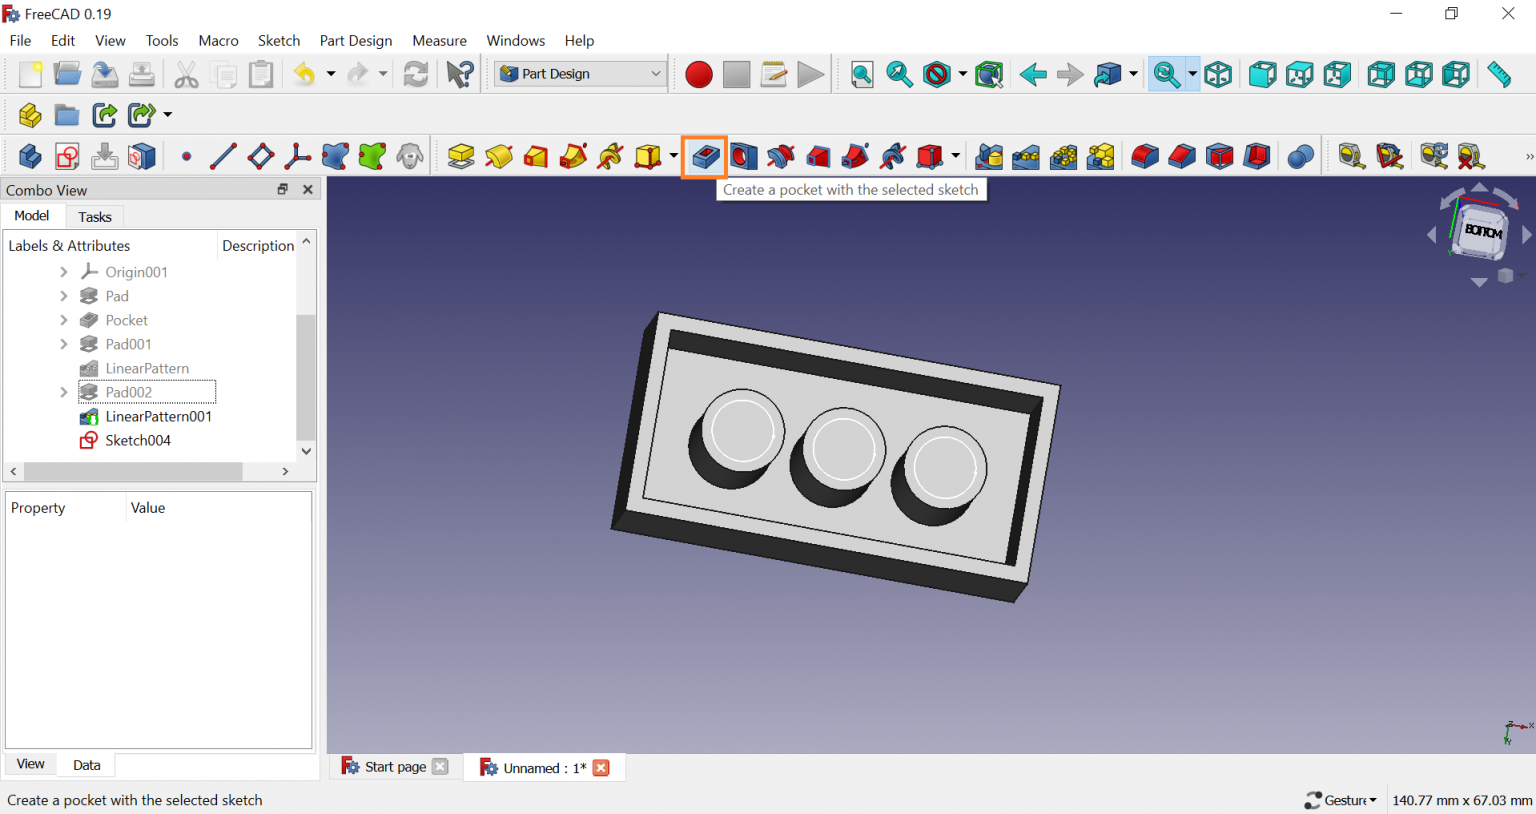Viewport: 1536px width, 814px height.
Task: Click the Create new sketch icon
Action: 67,157
